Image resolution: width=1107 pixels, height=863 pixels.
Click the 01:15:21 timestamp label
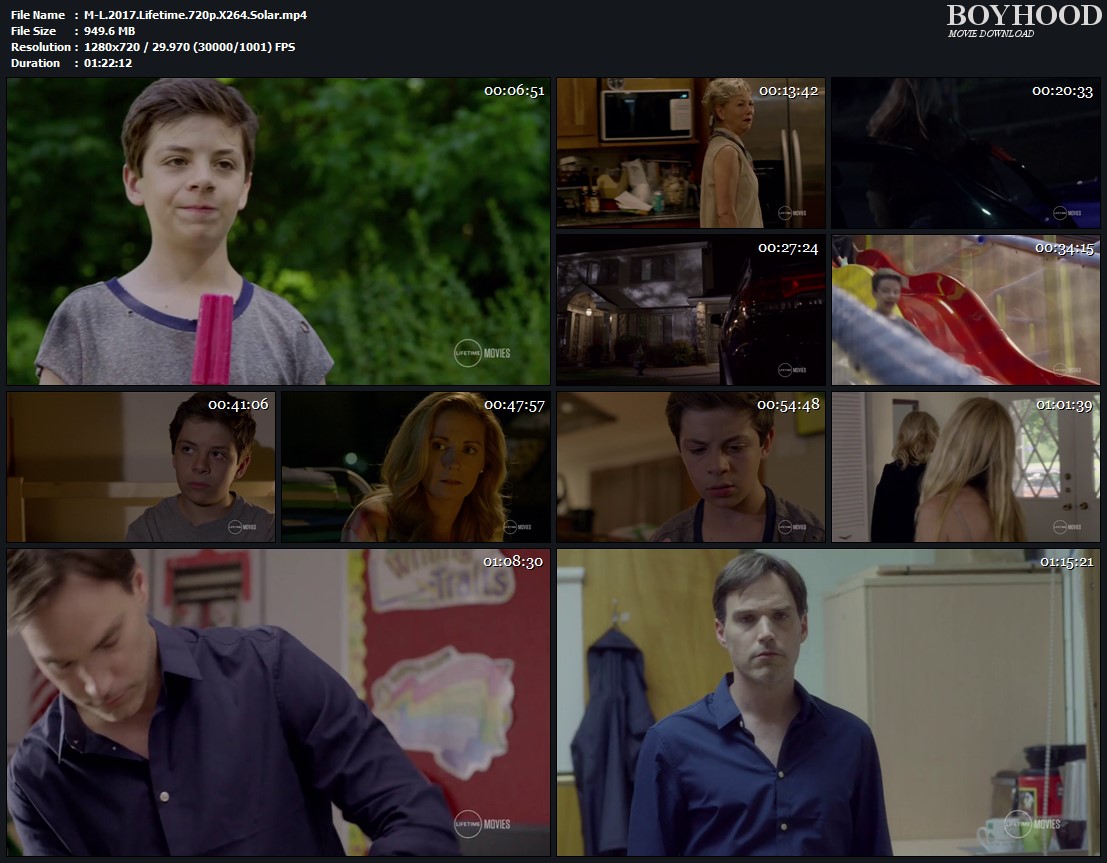(x=1069, y=561)
